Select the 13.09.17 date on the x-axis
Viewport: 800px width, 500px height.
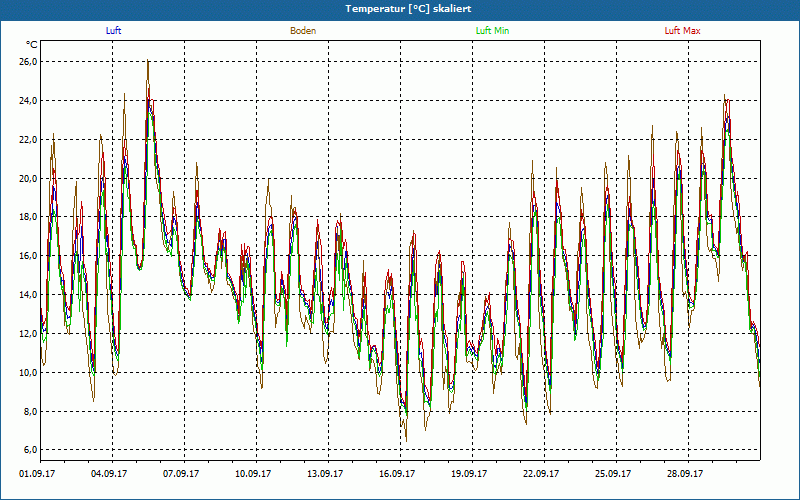(326, 475)
